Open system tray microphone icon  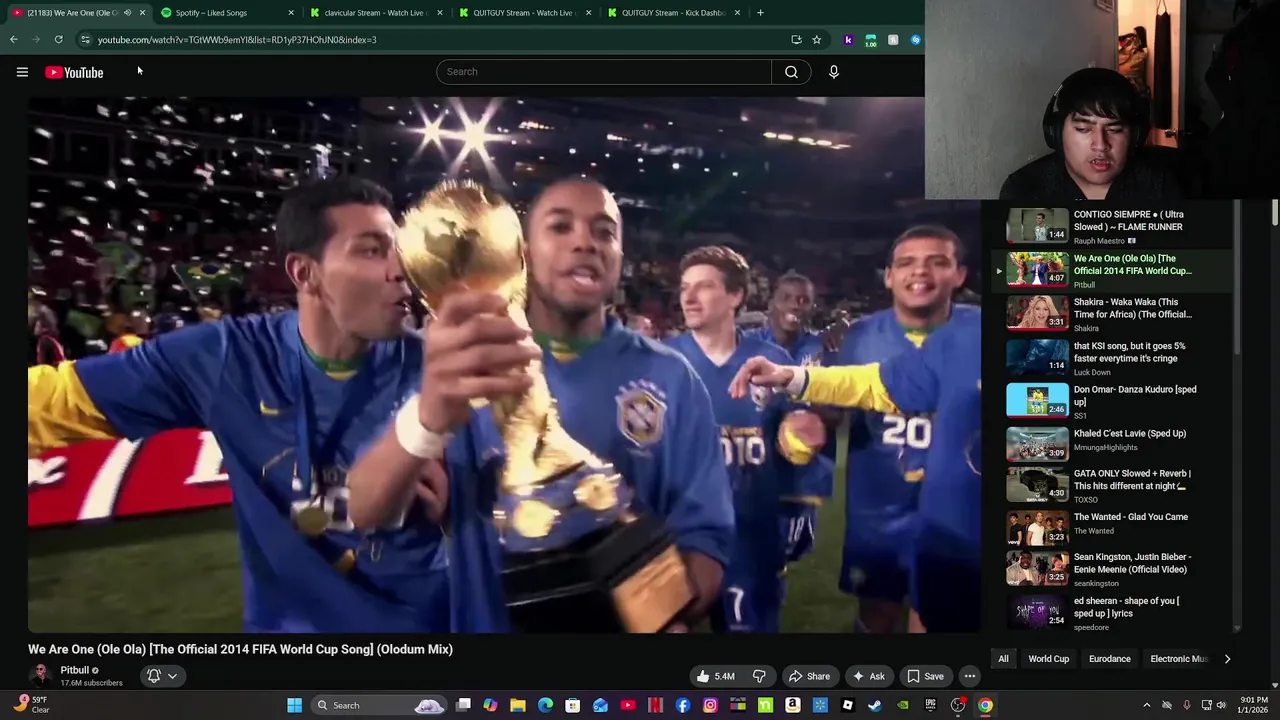[1187, 705]
